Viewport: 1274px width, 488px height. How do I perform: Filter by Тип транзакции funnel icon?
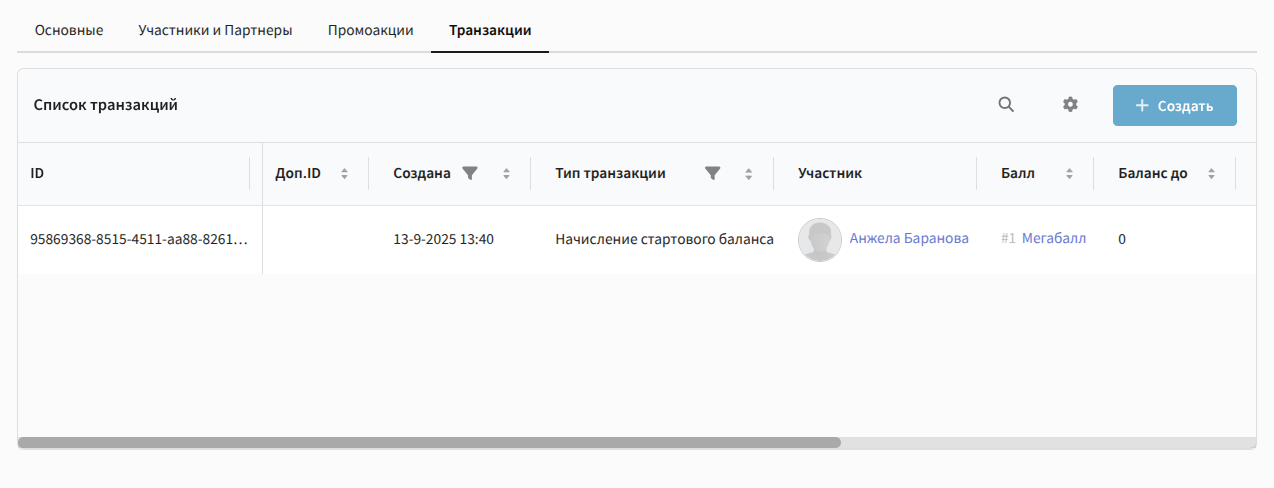pyautogui.click(x=712, y=173)
